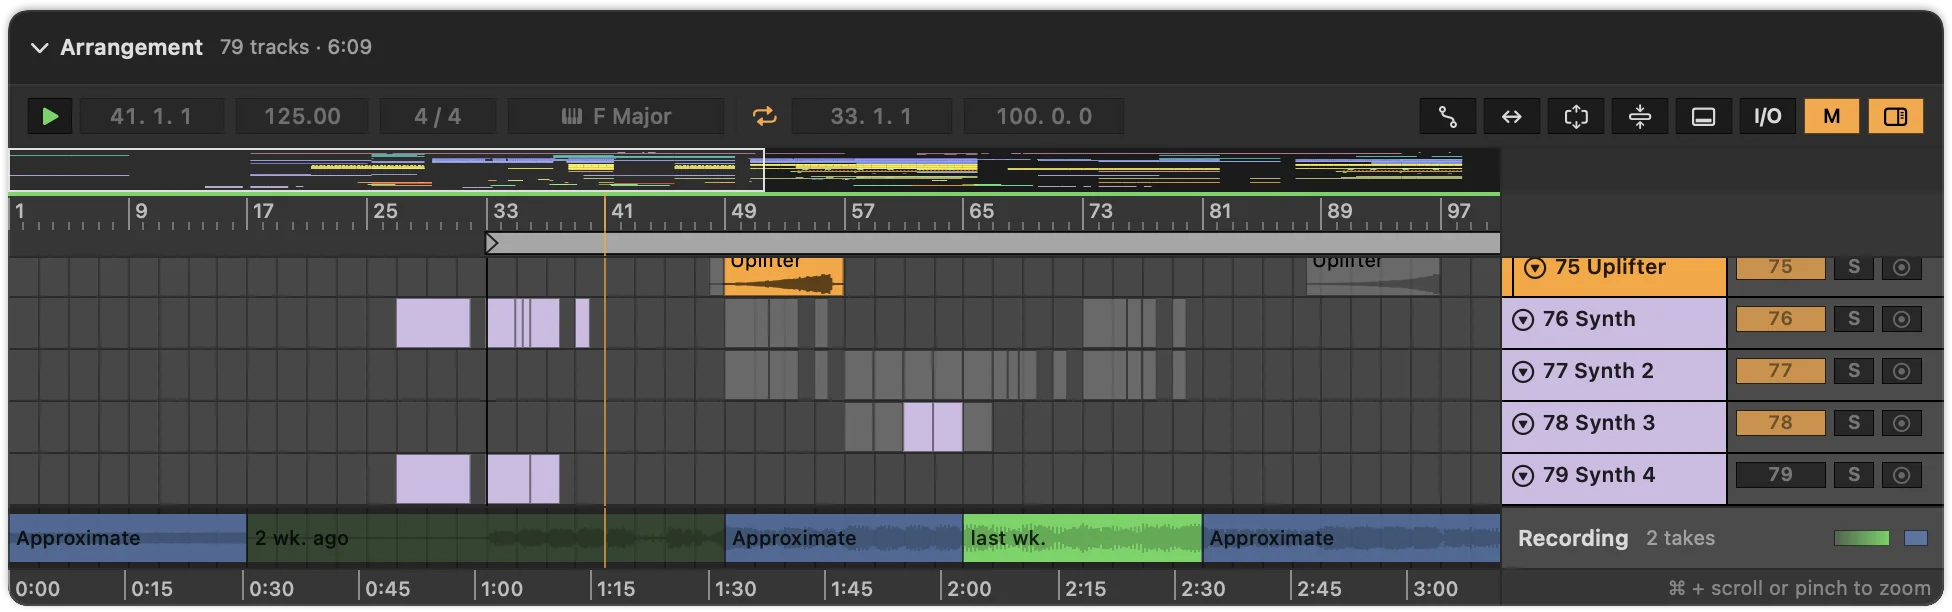Toggle track activator 78 for Synth 3

1780,423
